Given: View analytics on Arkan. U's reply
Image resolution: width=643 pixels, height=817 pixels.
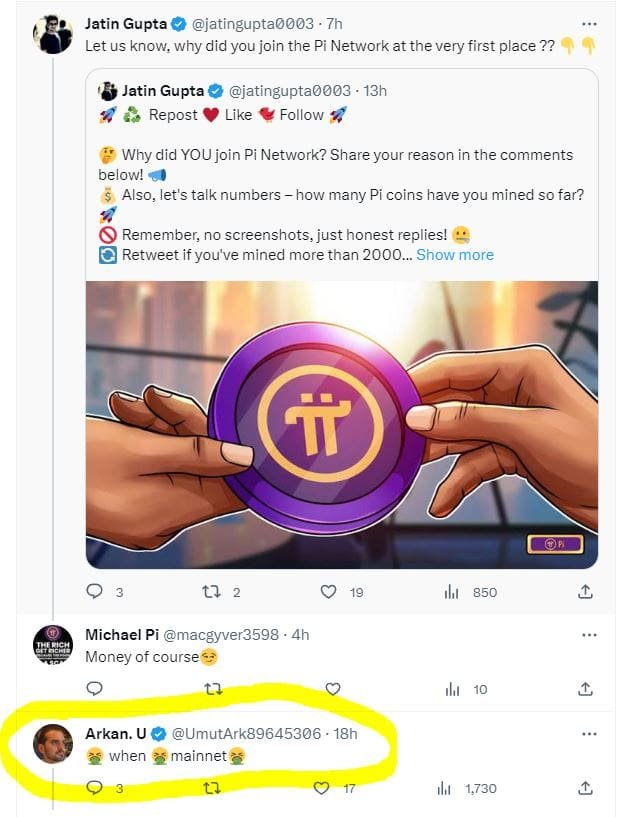Looking at the screenshot, I should click(443, 789).
